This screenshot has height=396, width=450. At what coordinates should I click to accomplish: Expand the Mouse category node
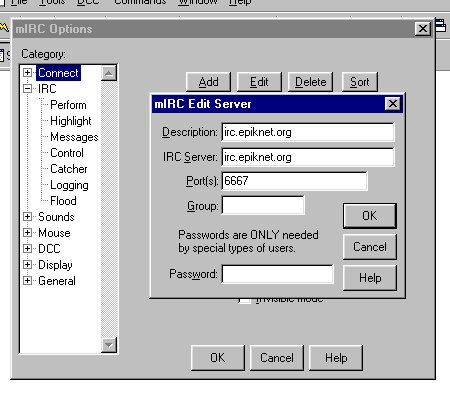point(27,233)
